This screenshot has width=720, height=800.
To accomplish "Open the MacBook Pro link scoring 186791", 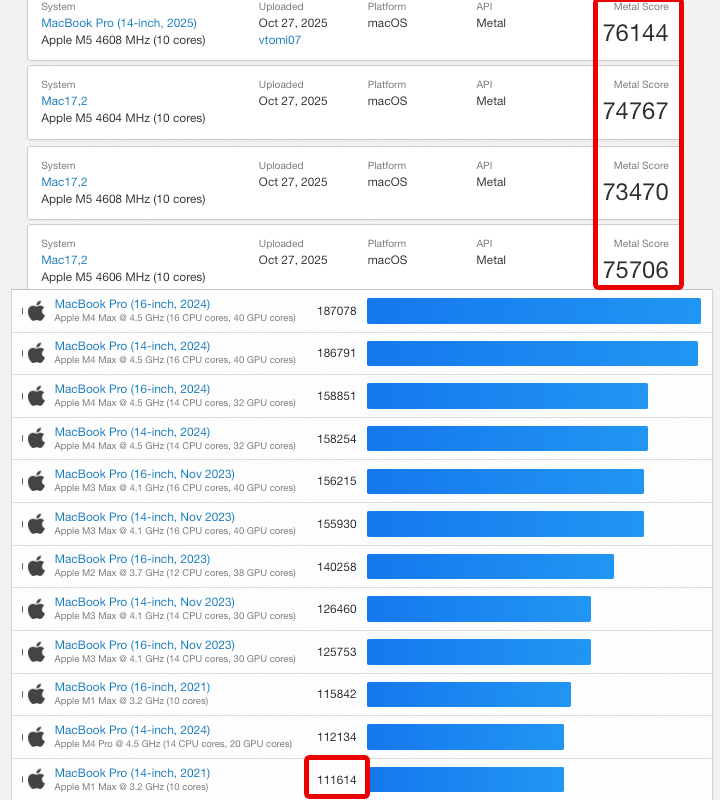I will tap(132, 346).
